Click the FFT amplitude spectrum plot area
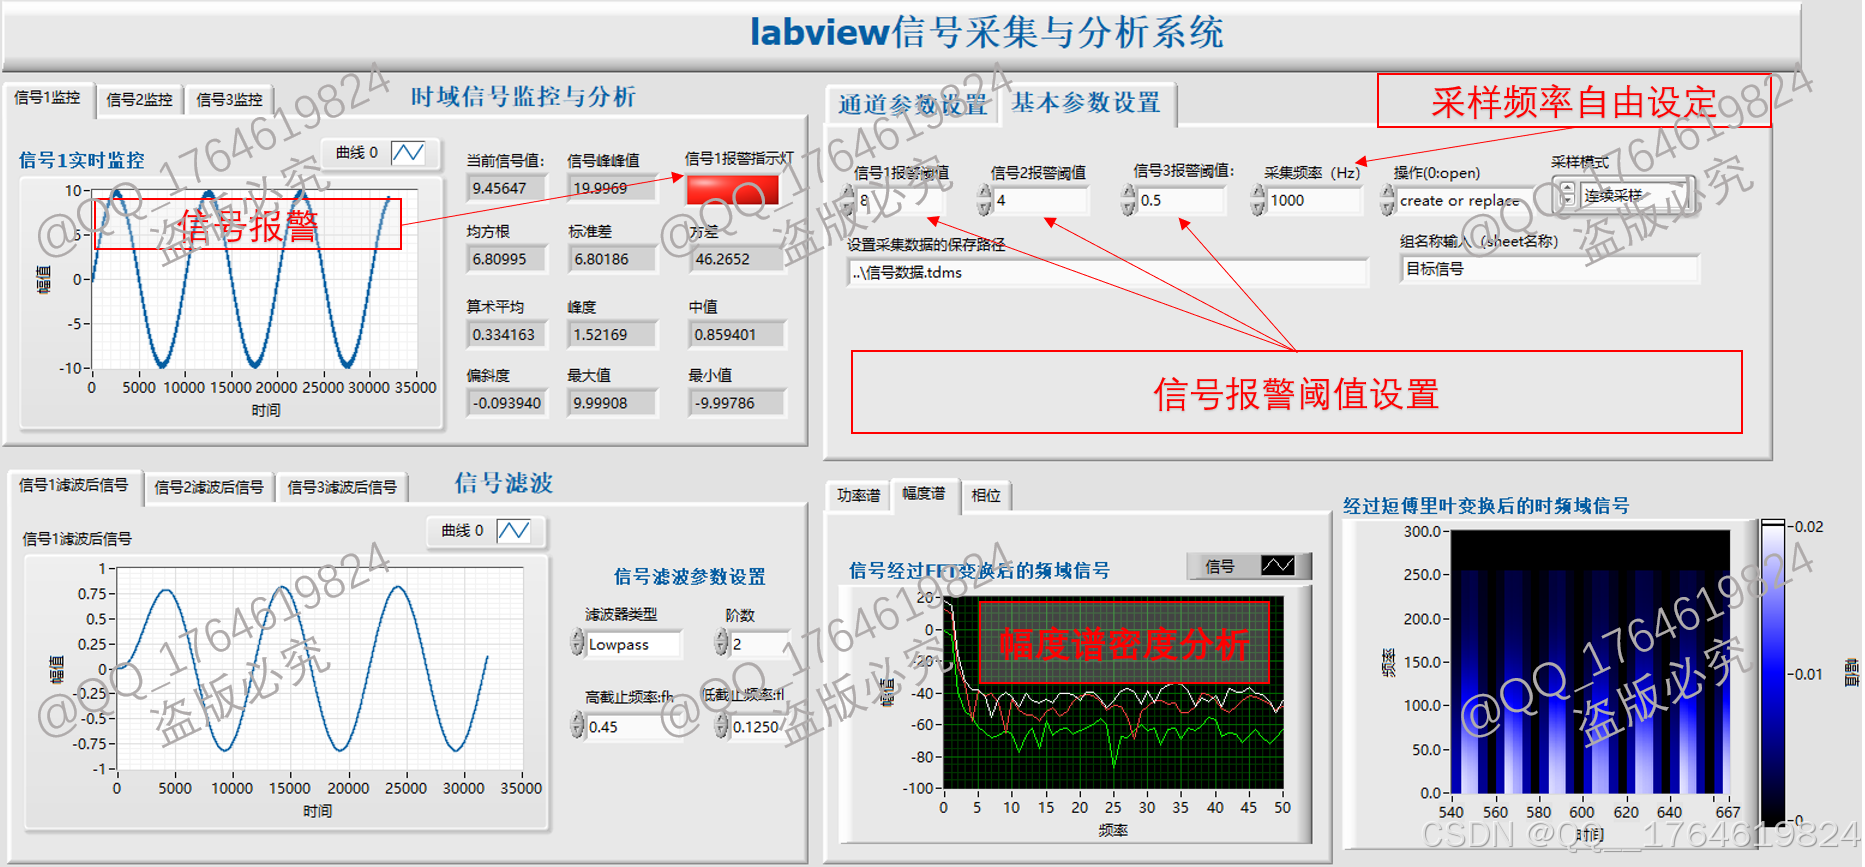This screenshot has height=867, width=1865. (x=1113, y=693)
